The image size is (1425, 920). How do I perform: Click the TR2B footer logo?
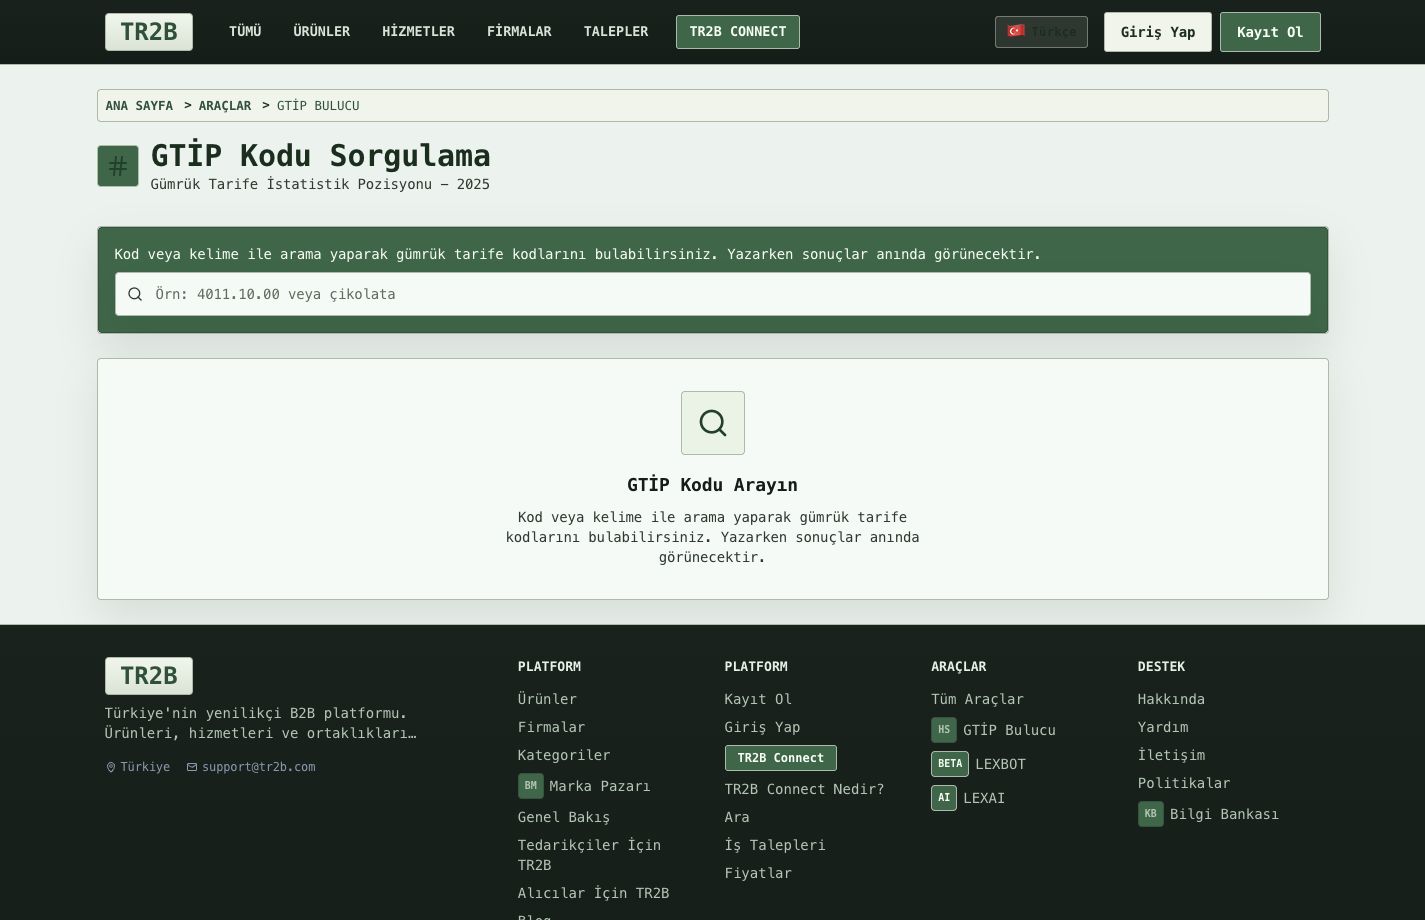(x=149, y=676)
